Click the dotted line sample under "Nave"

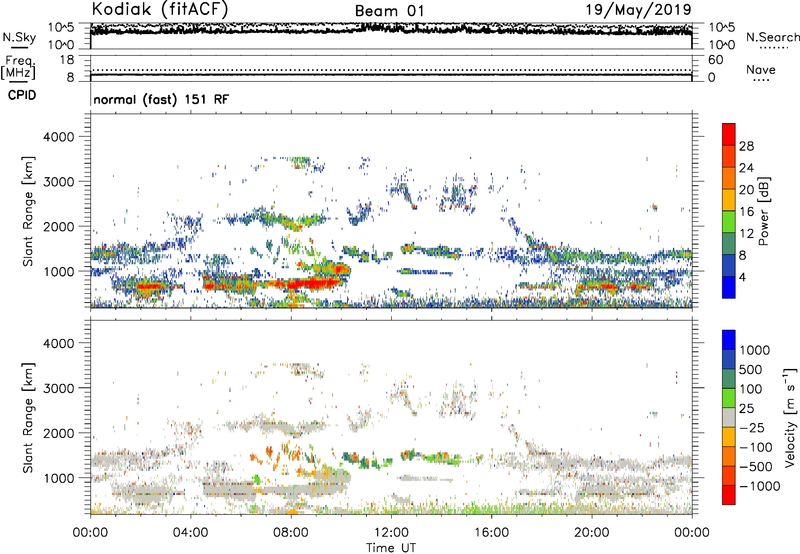tap(761, 80)
